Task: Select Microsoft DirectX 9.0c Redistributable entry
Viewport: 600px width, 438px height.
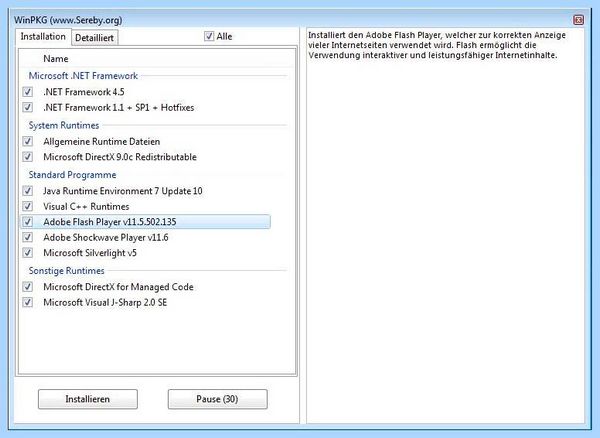Action: tap(120, 157)
